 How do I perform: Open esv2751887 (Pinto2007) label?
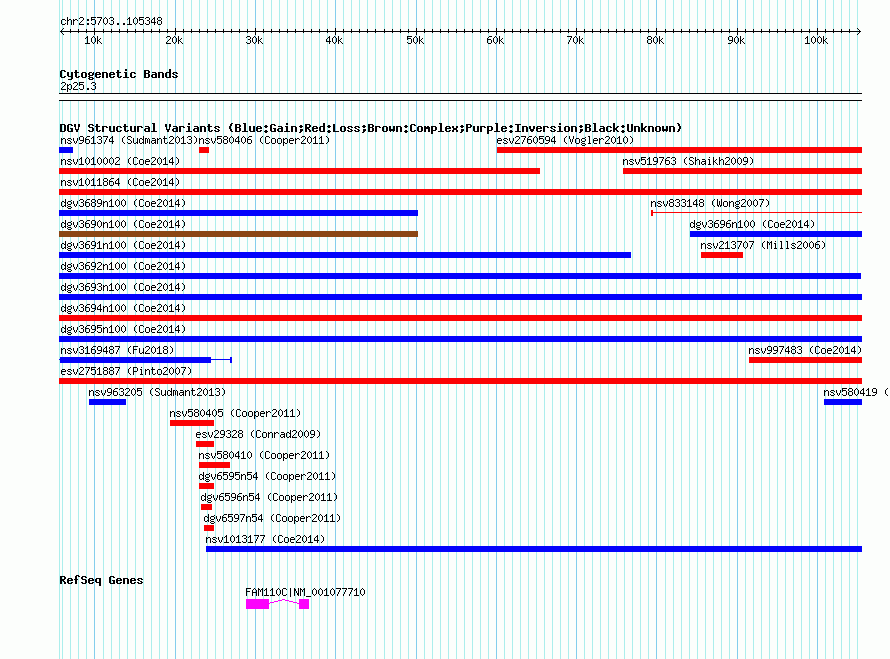[x=126, y=371]
